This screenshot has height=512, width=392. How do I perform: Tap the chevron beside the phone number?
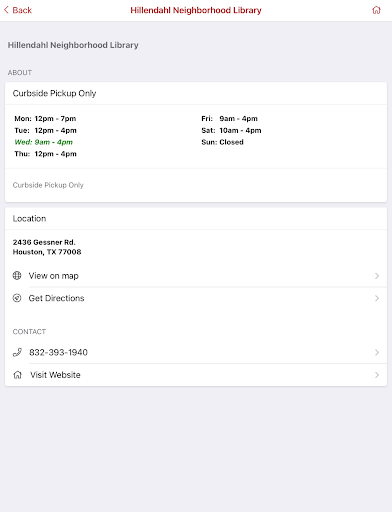pyautogui.click(x=377, y=352)
